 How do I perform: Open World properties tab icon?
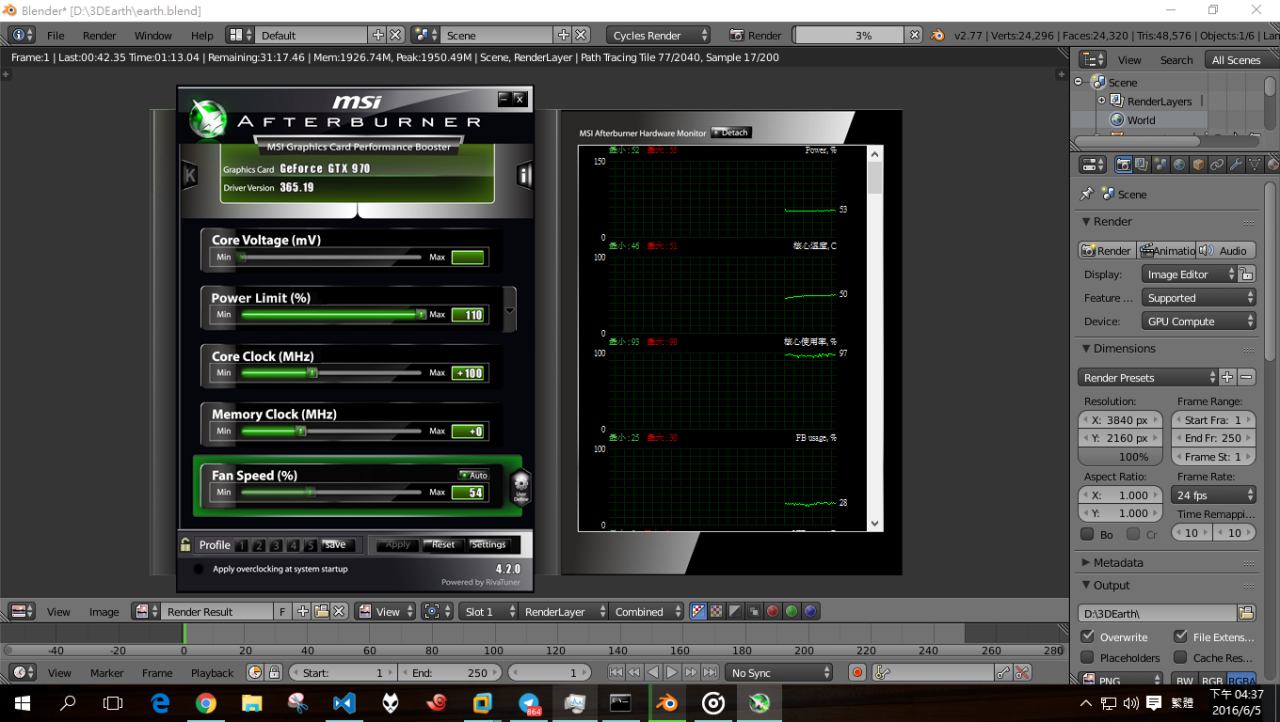1180,164
